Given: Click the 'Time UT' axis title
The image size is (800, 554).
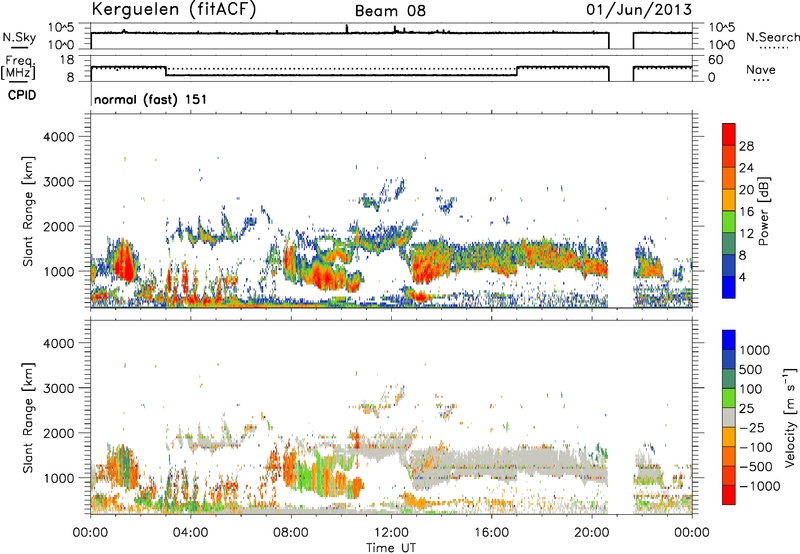Looking at the screenshot, I should tap(391, 548).
